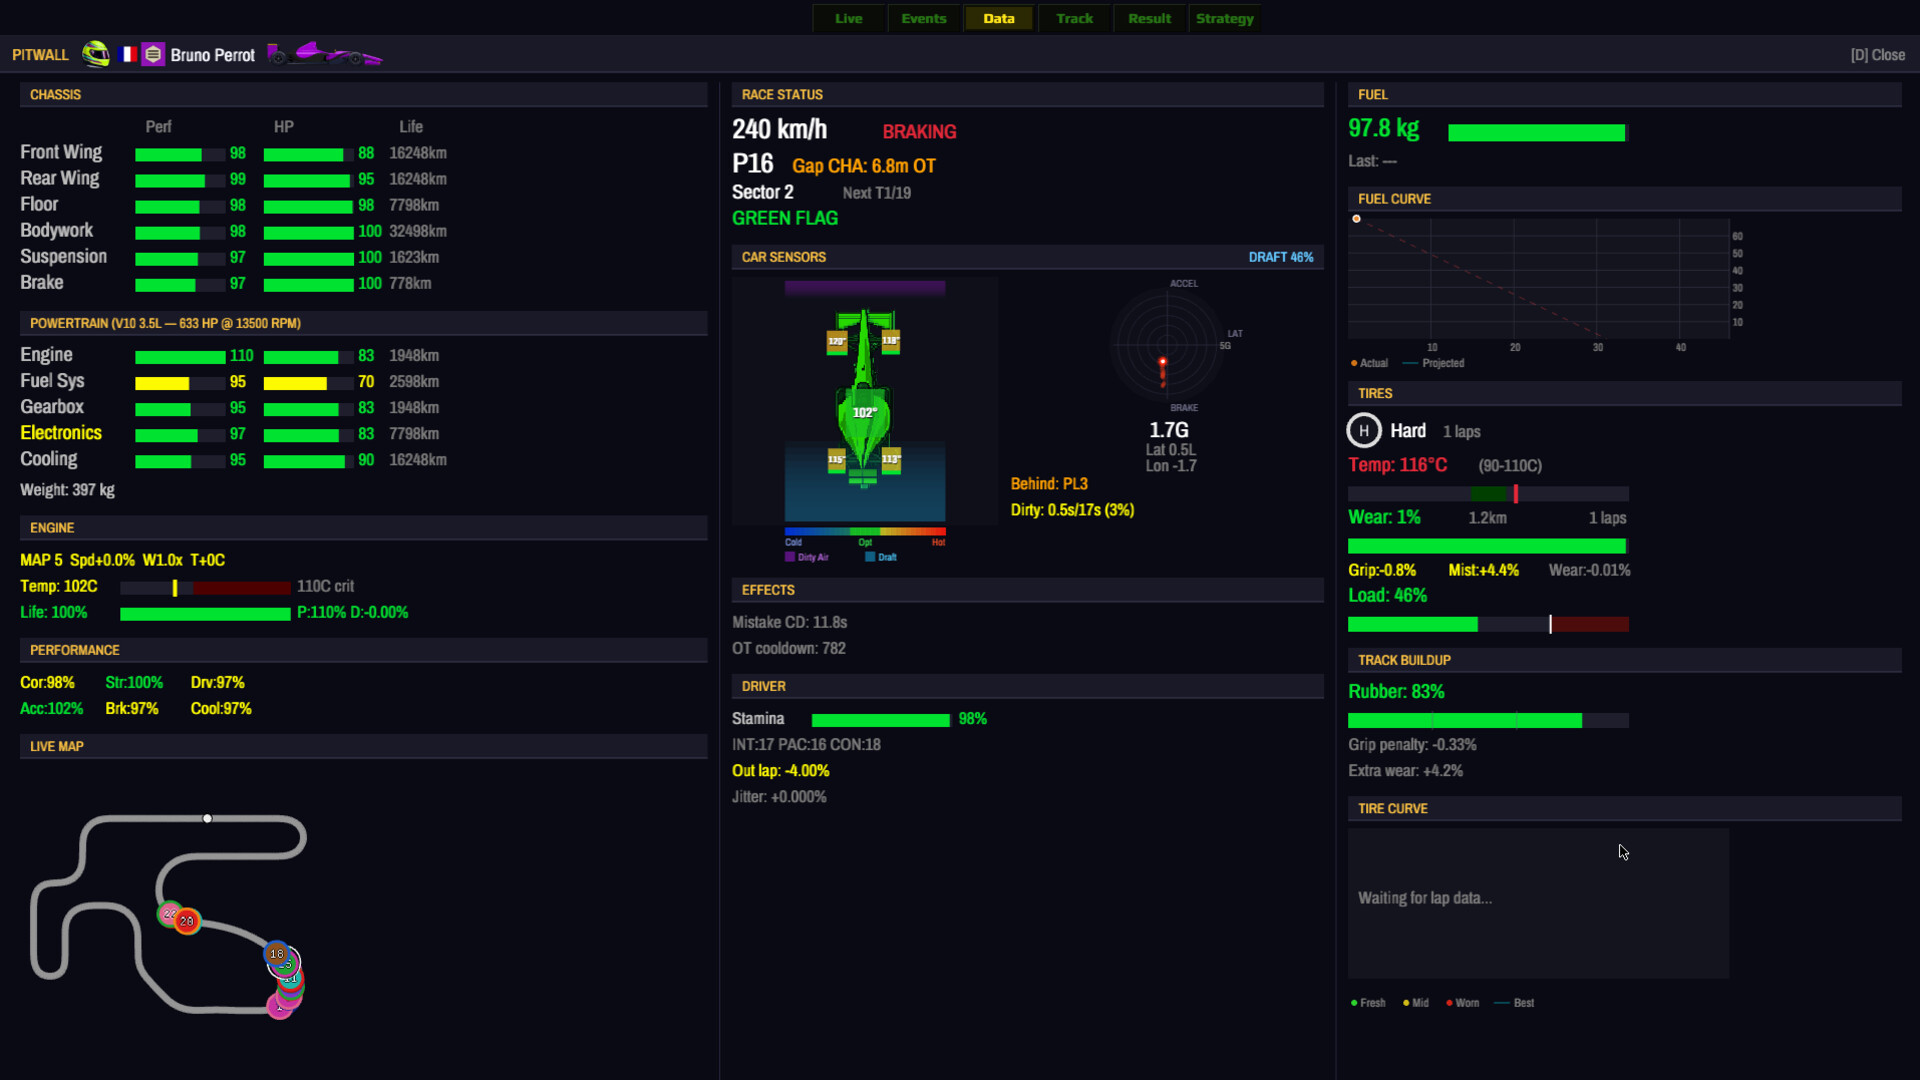Switch to the Live tab
The width and height of the screenshot is (1920, 1080).
click(848, 18)
